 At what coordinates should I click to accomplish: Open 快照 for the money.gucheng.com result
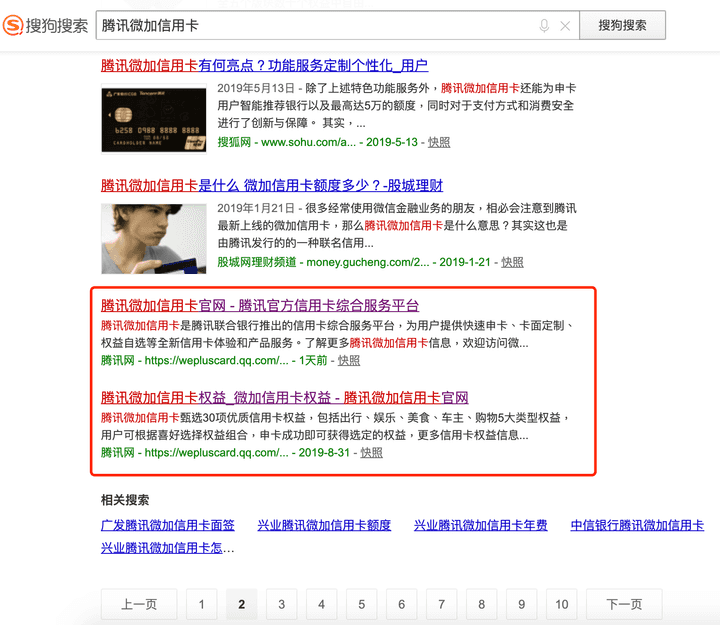[x=512, y=262]
